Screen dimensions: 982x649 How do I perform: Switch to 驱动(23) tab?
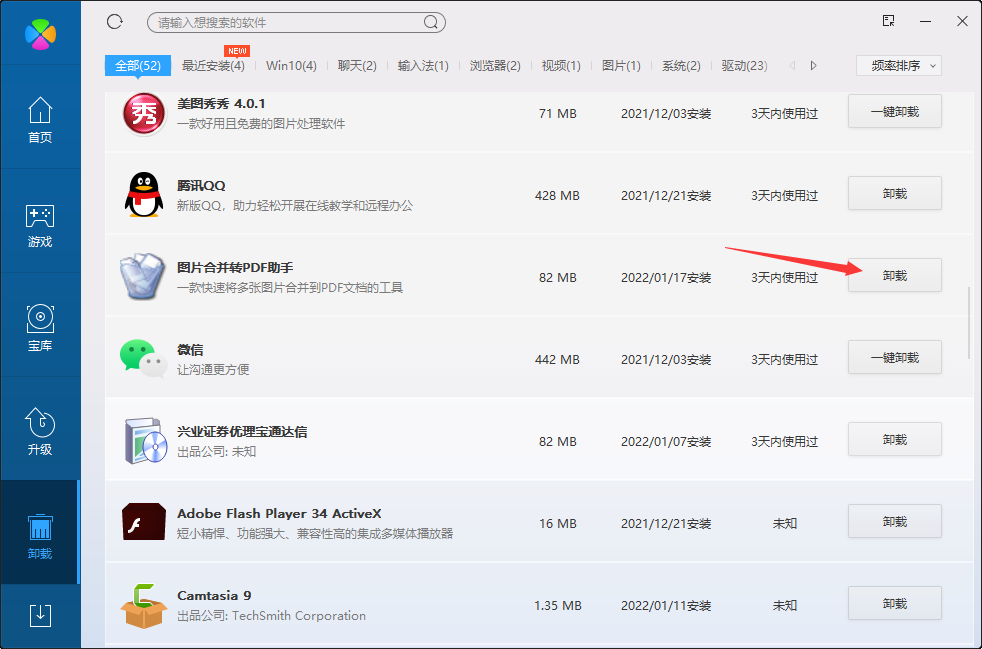click(x=745, y=65)
